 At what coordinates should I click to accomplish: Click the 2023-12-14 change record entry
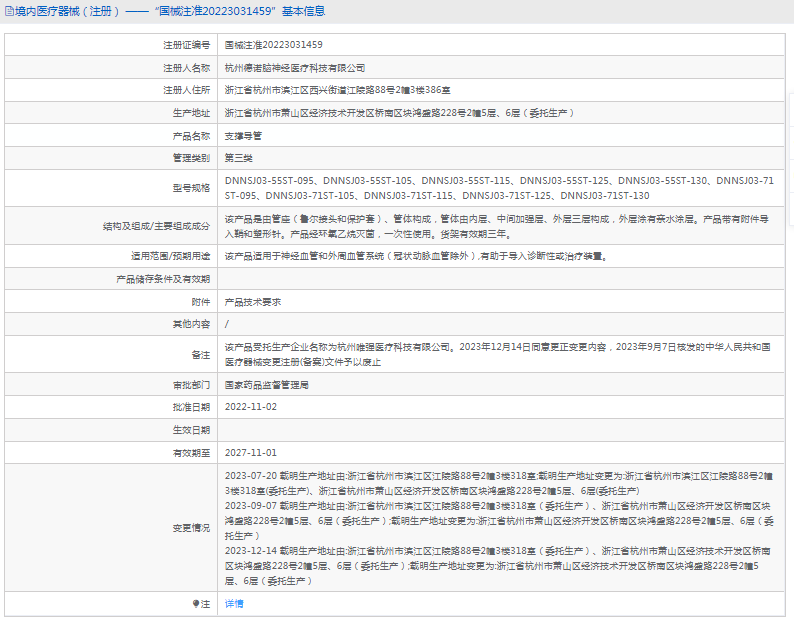pos(498,566)
